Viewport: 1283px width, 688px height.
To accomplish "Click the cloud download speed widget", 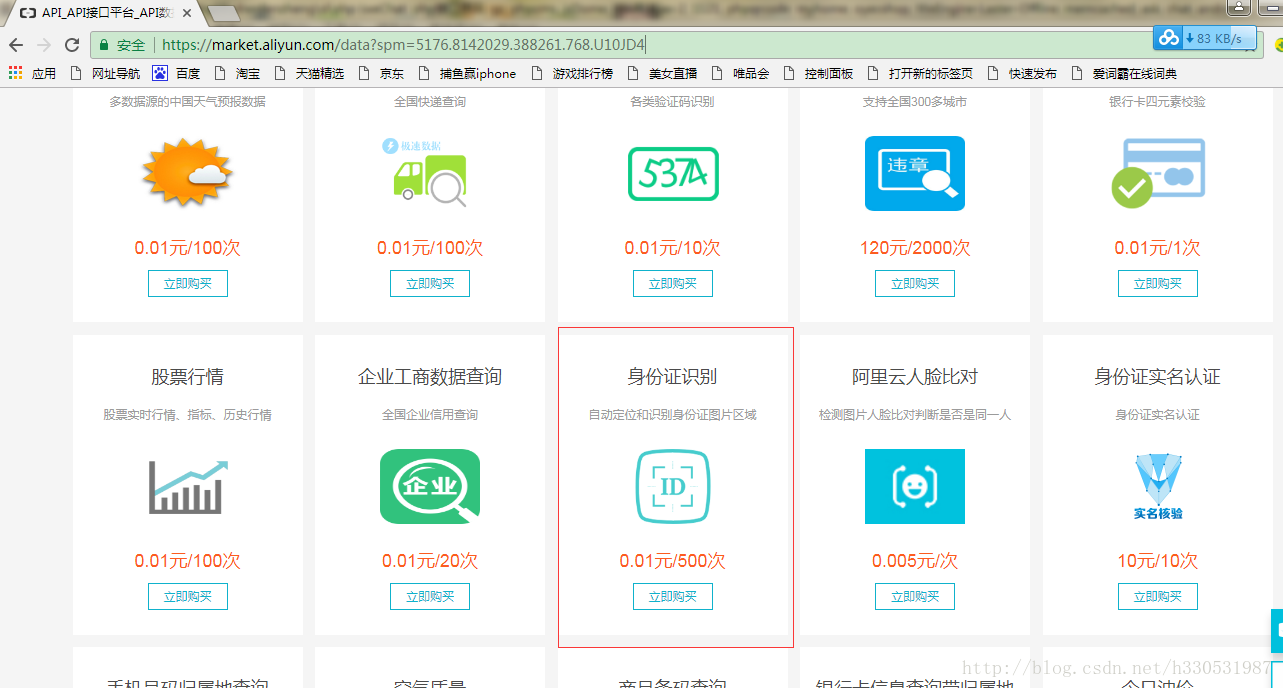I will [x=1203, y=38].
